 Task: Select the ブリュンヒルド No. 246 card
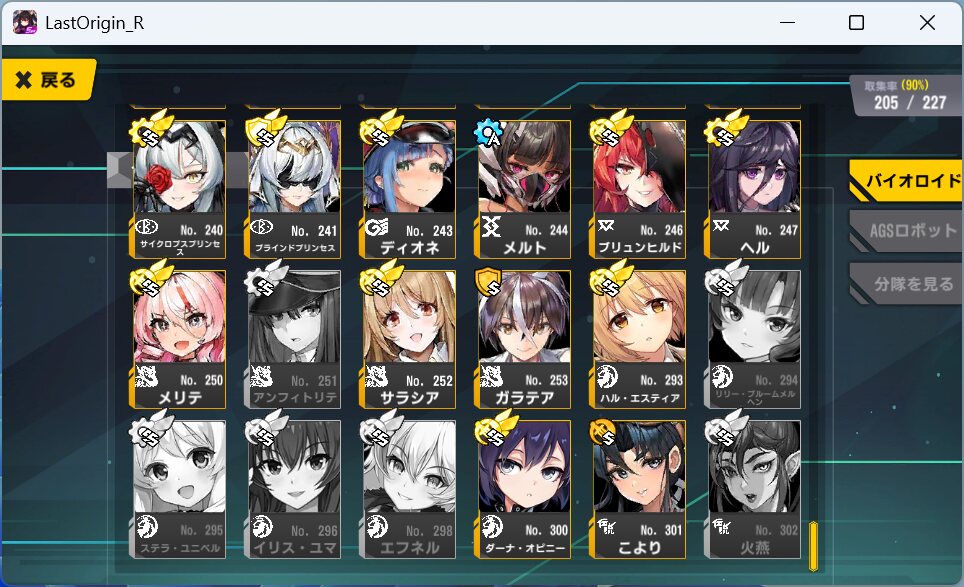(x=639, y=189)
